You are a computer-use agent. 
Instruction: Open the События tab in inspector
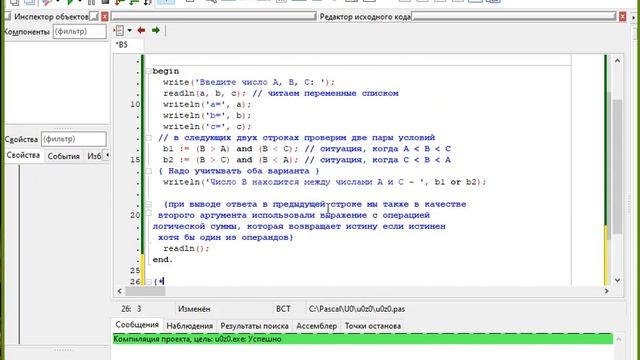(63, 156)
